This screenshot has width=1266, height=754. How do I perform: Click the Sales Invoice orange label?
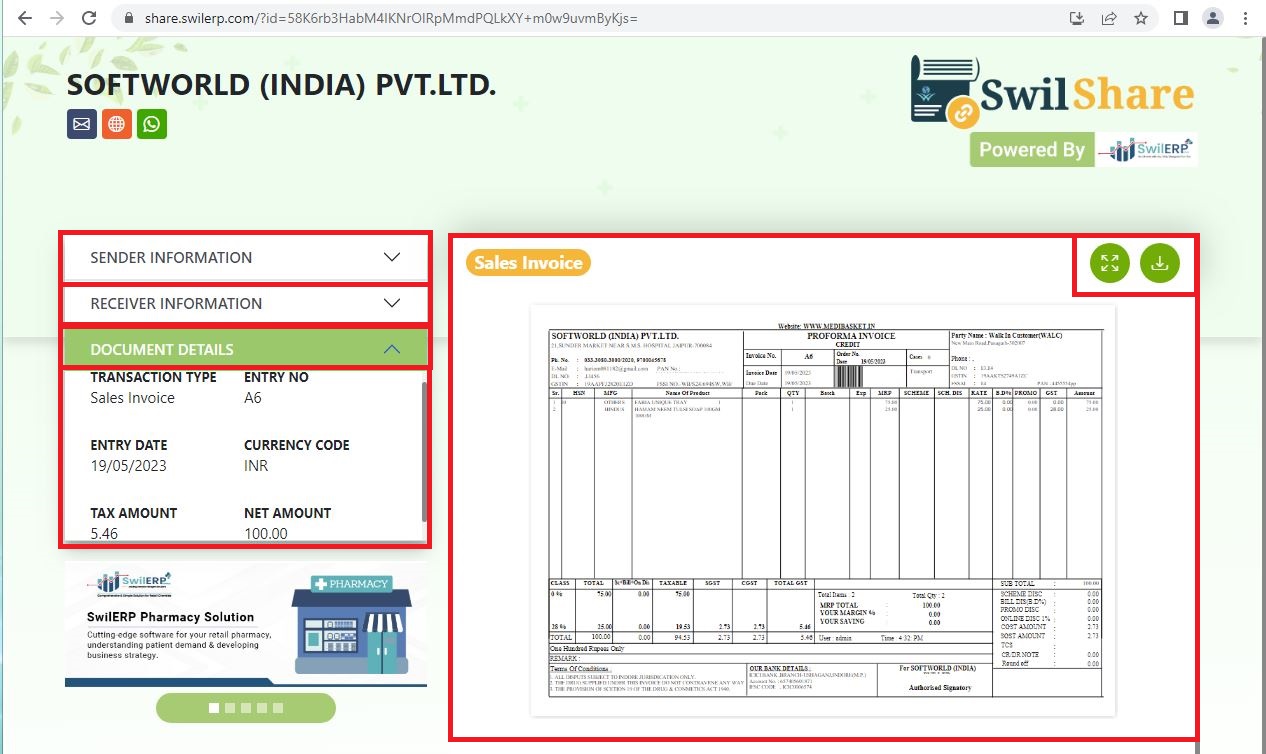[528, 263]
